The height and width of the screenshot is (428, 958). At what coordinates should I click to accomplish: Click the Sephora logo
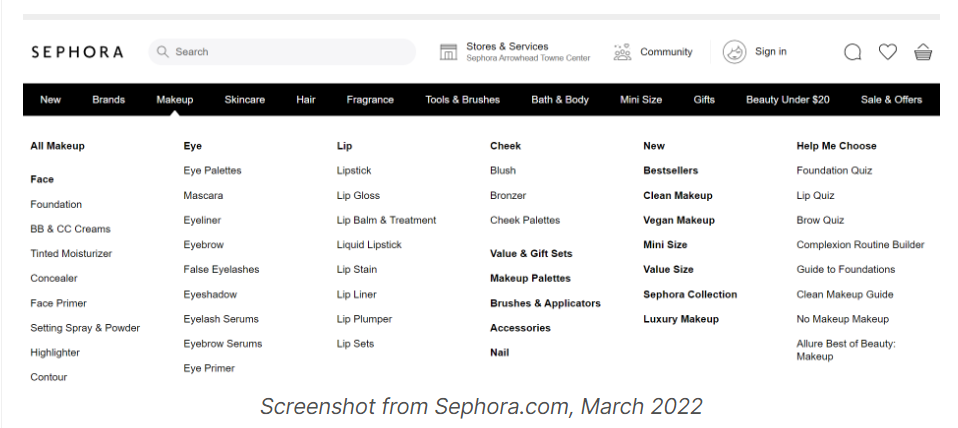(77, 52)
